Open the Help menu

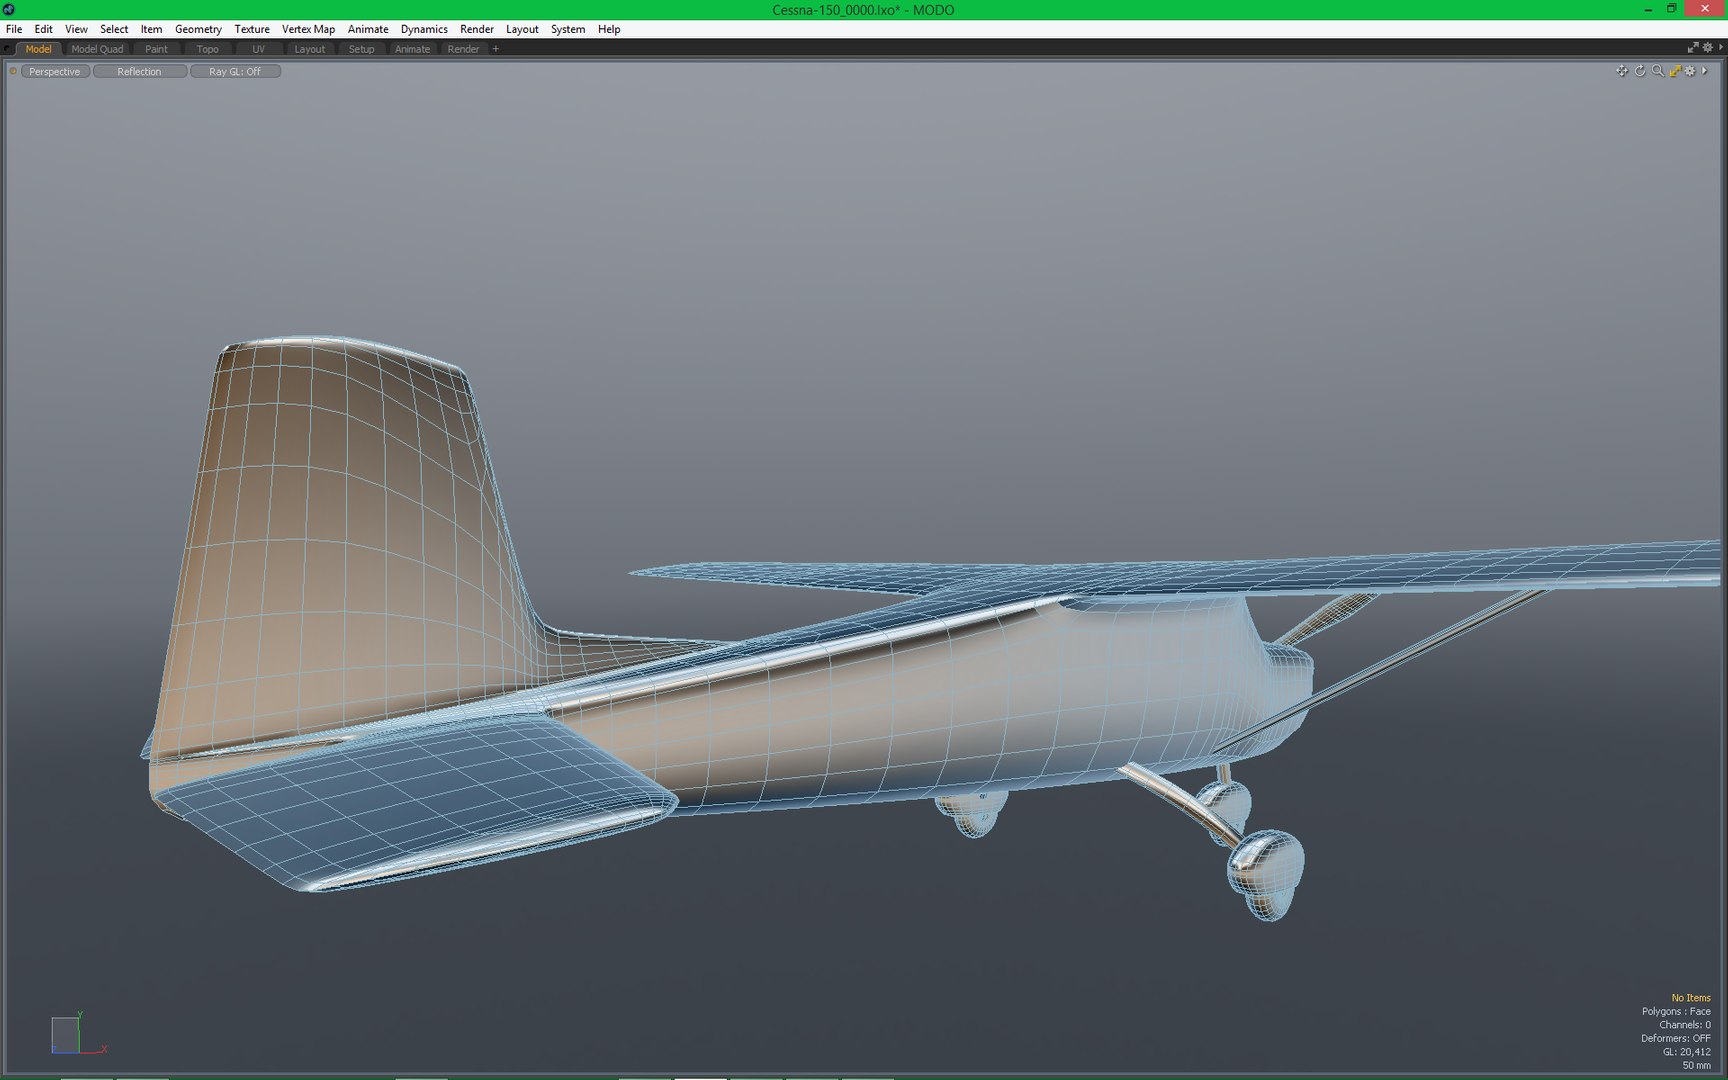[x=609, y=29]
